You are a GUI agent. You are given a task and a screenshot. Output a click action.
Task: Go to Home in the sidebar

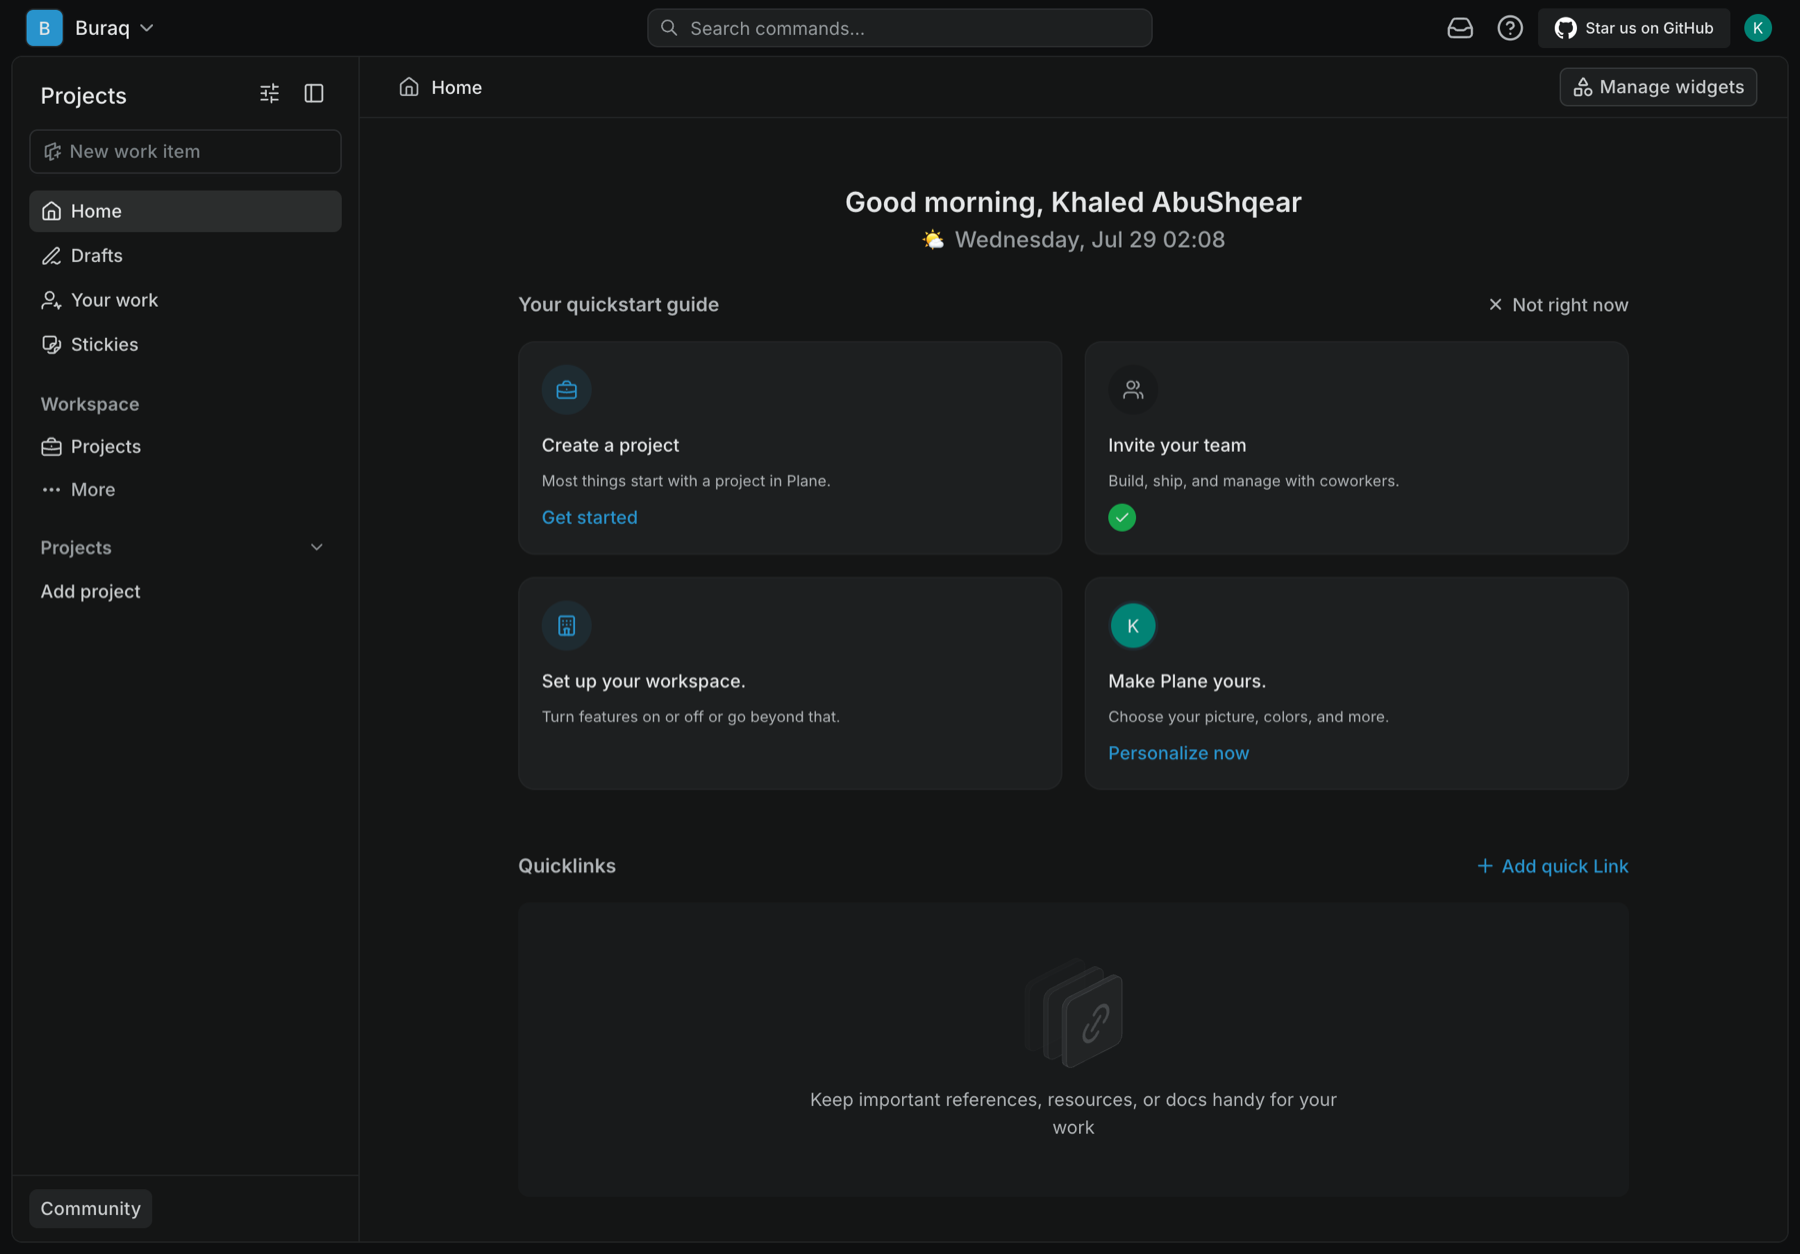pos(185,211)
